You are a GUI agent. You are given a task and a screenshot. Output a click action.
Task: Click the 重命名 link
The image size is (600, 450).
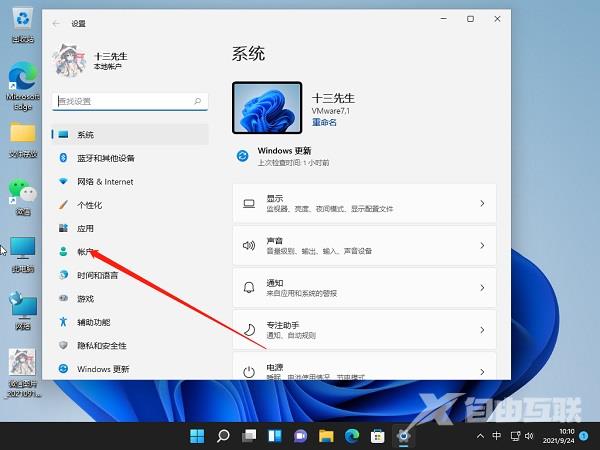[324, 122]
